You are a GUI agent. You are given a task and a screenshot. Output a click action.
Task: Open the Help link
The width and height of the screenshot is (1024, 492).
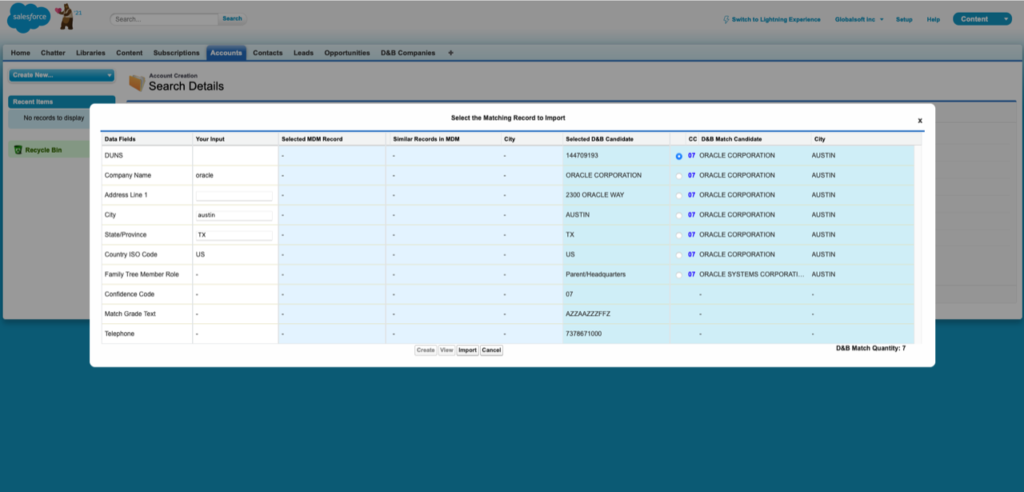point(933,20)
